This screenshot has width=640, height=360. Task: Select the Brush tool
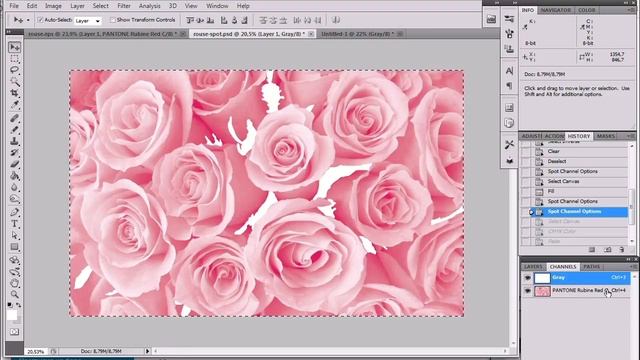[15, 130]
